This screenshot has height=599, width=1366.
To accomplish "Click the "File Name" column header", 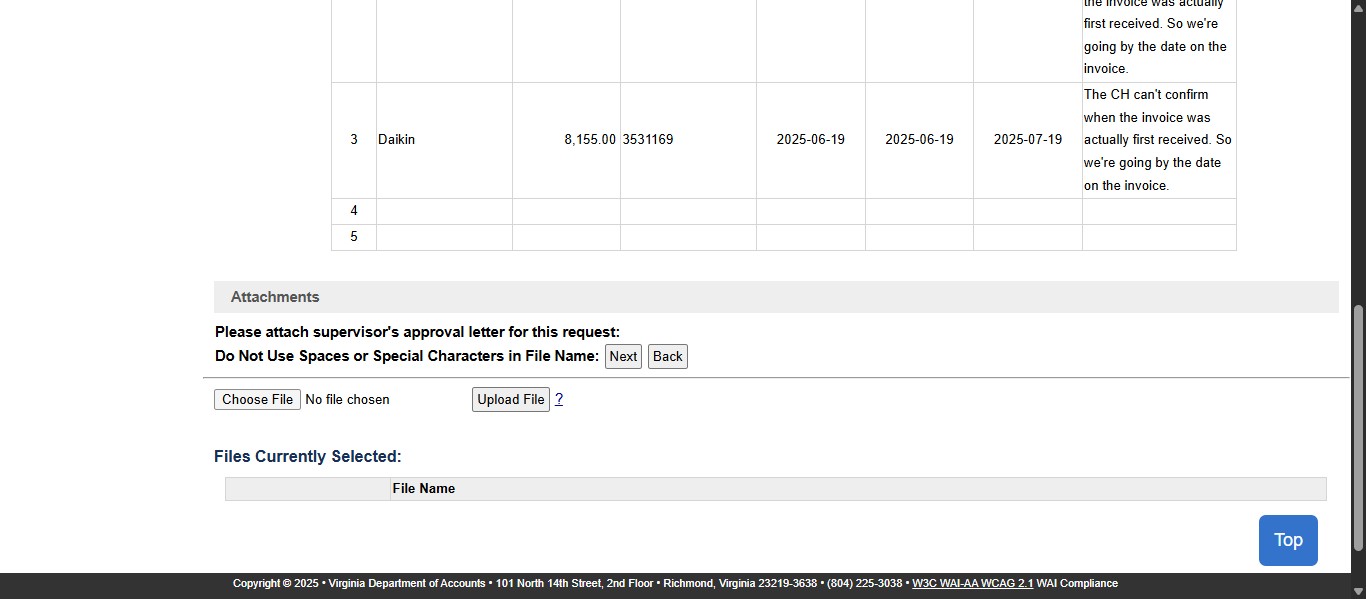I will pyautogui.click(x=424, y=488).
